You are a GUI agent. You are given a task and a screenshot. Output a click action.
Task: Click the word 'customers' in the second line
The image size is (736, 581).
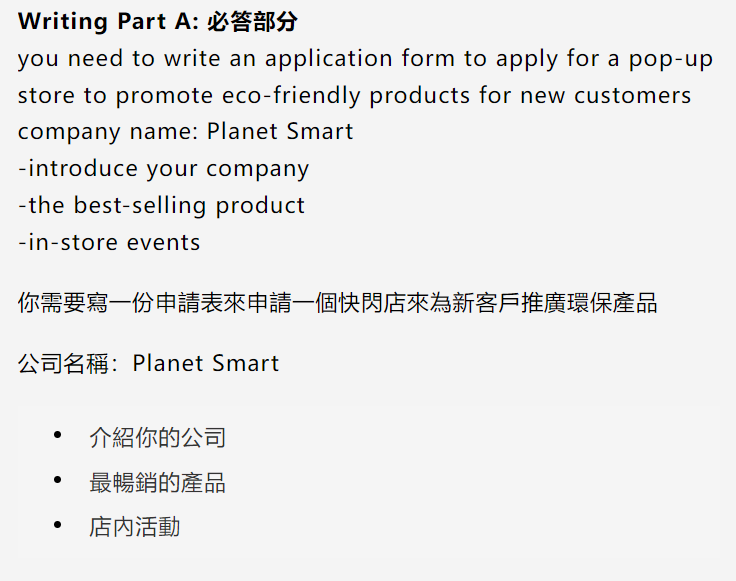coord(632,96)
